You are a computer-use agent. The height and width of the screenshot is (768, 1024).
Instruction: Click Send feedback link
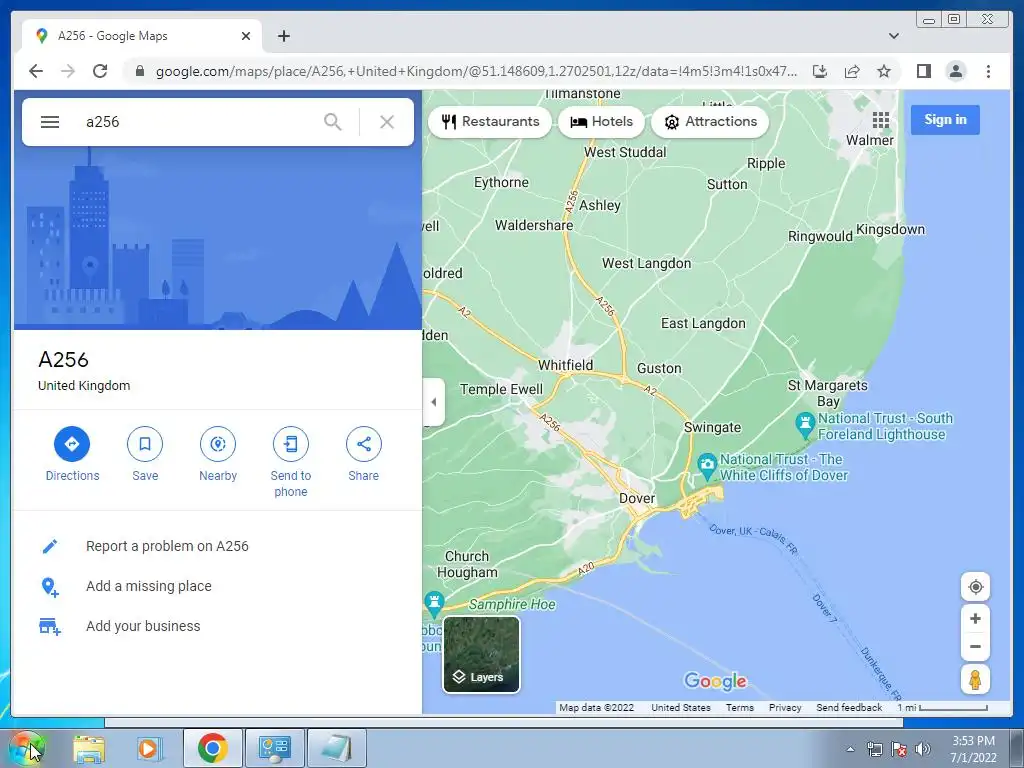[848, 707]
